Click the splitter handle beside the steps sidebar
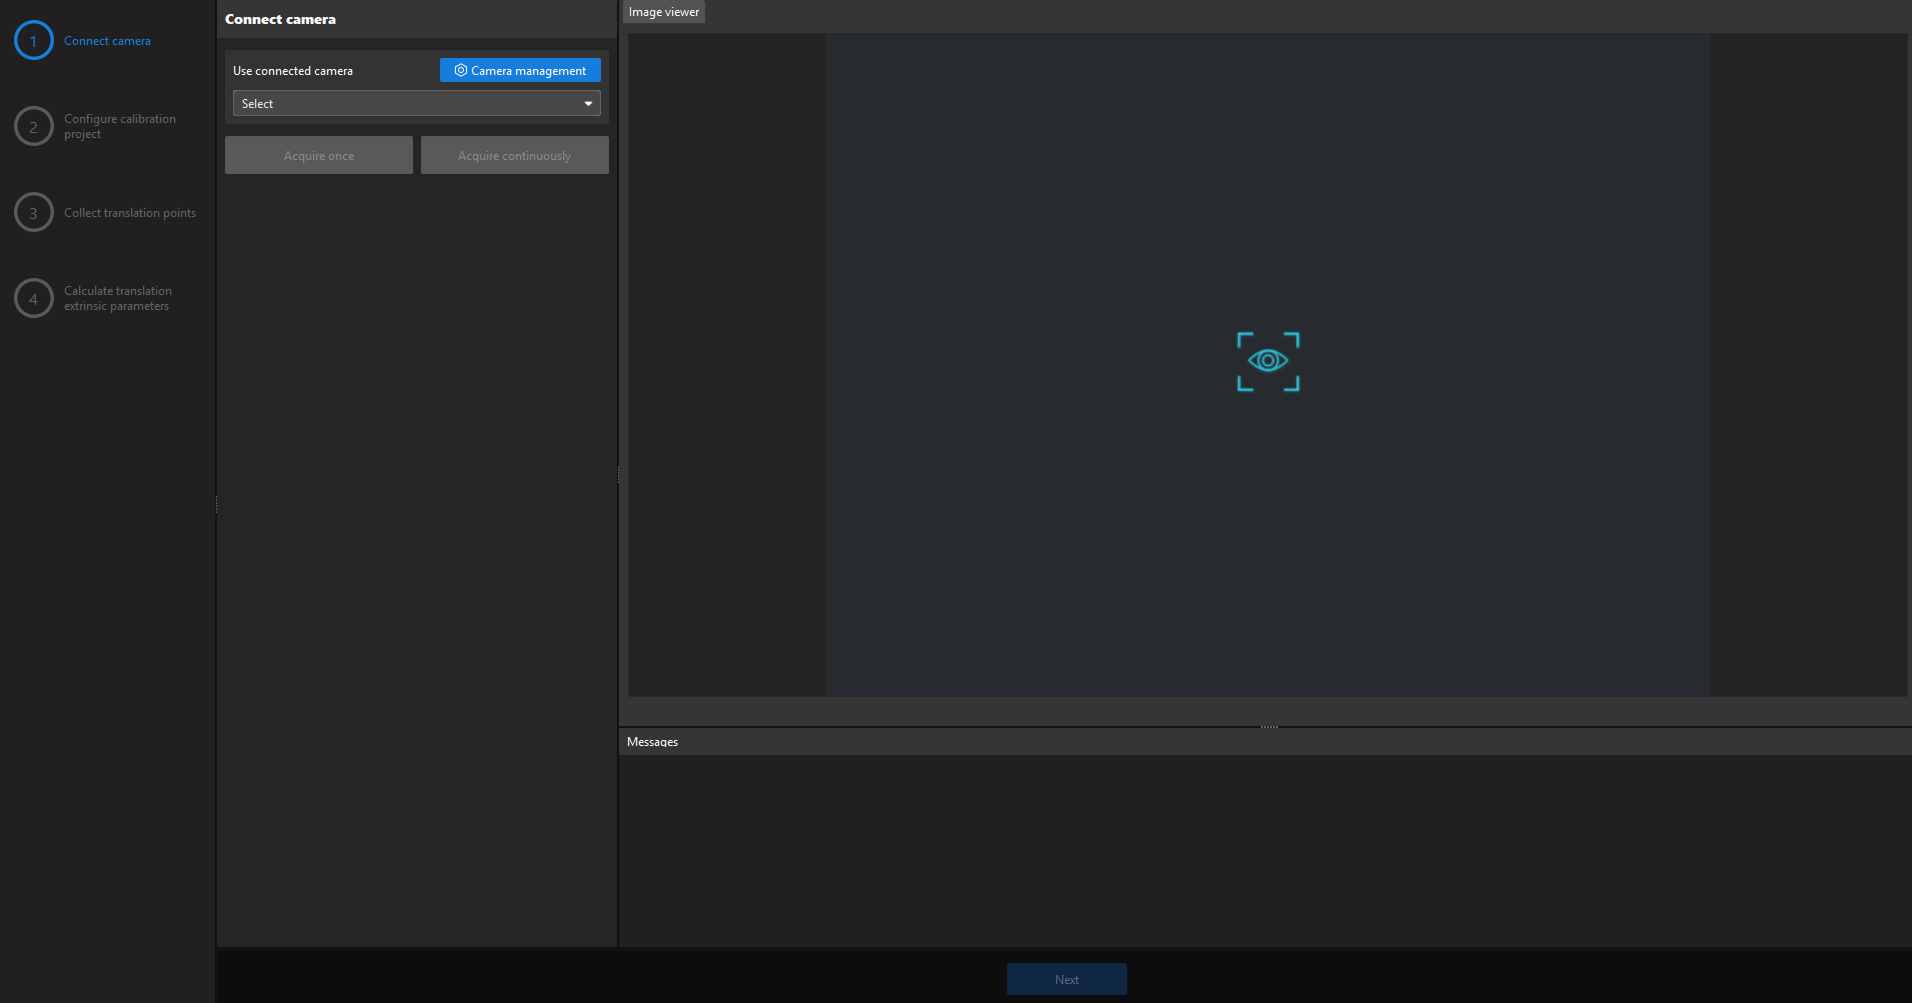 (216, 505)
